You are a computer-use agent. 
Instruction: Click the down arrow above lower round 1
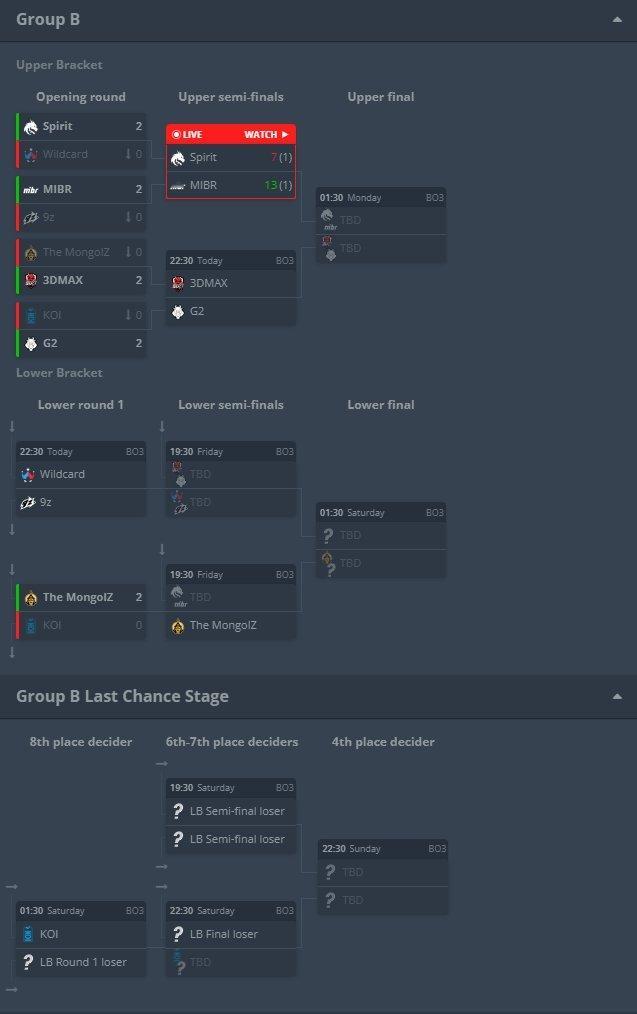(x=12, y=427)
